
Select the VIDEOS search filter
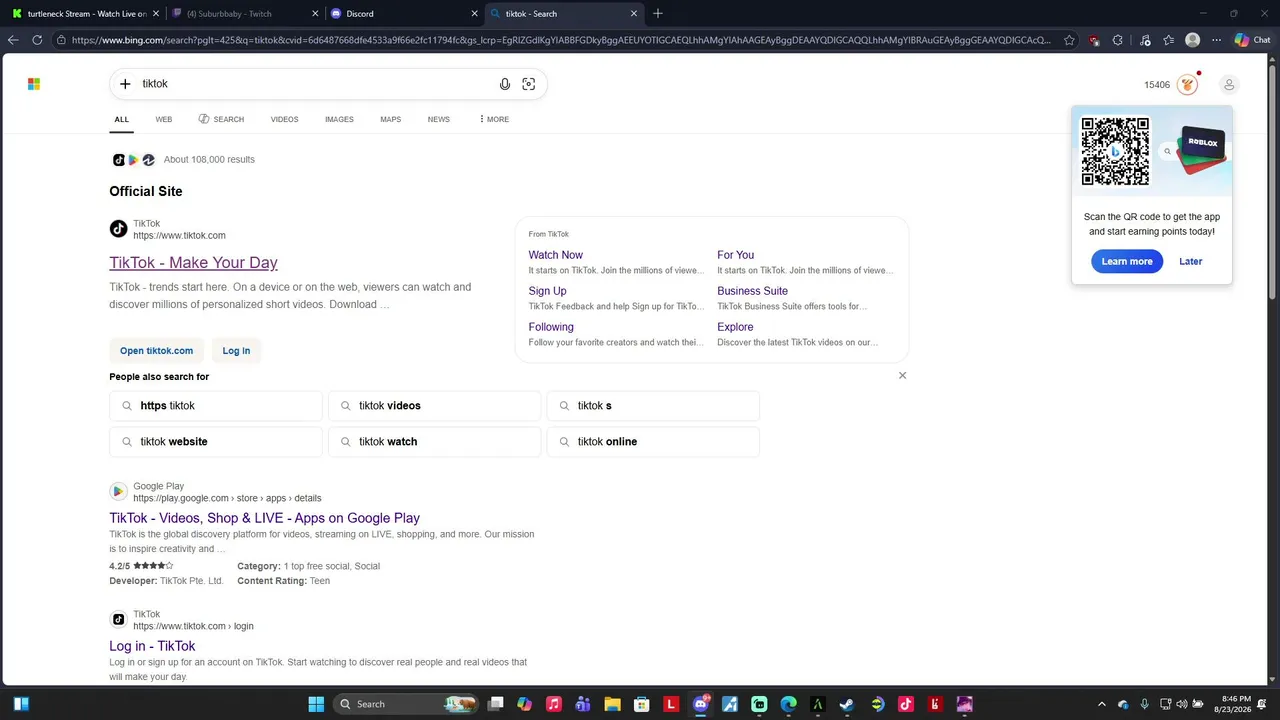[x=284, y=119]
